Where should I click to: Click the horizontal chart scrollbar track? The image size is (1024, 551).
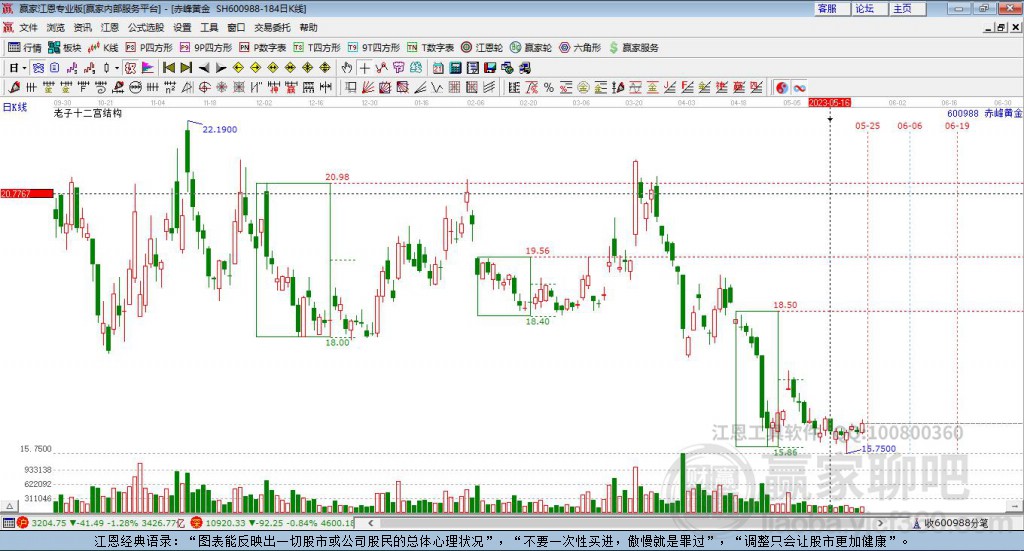pos(626,523)
